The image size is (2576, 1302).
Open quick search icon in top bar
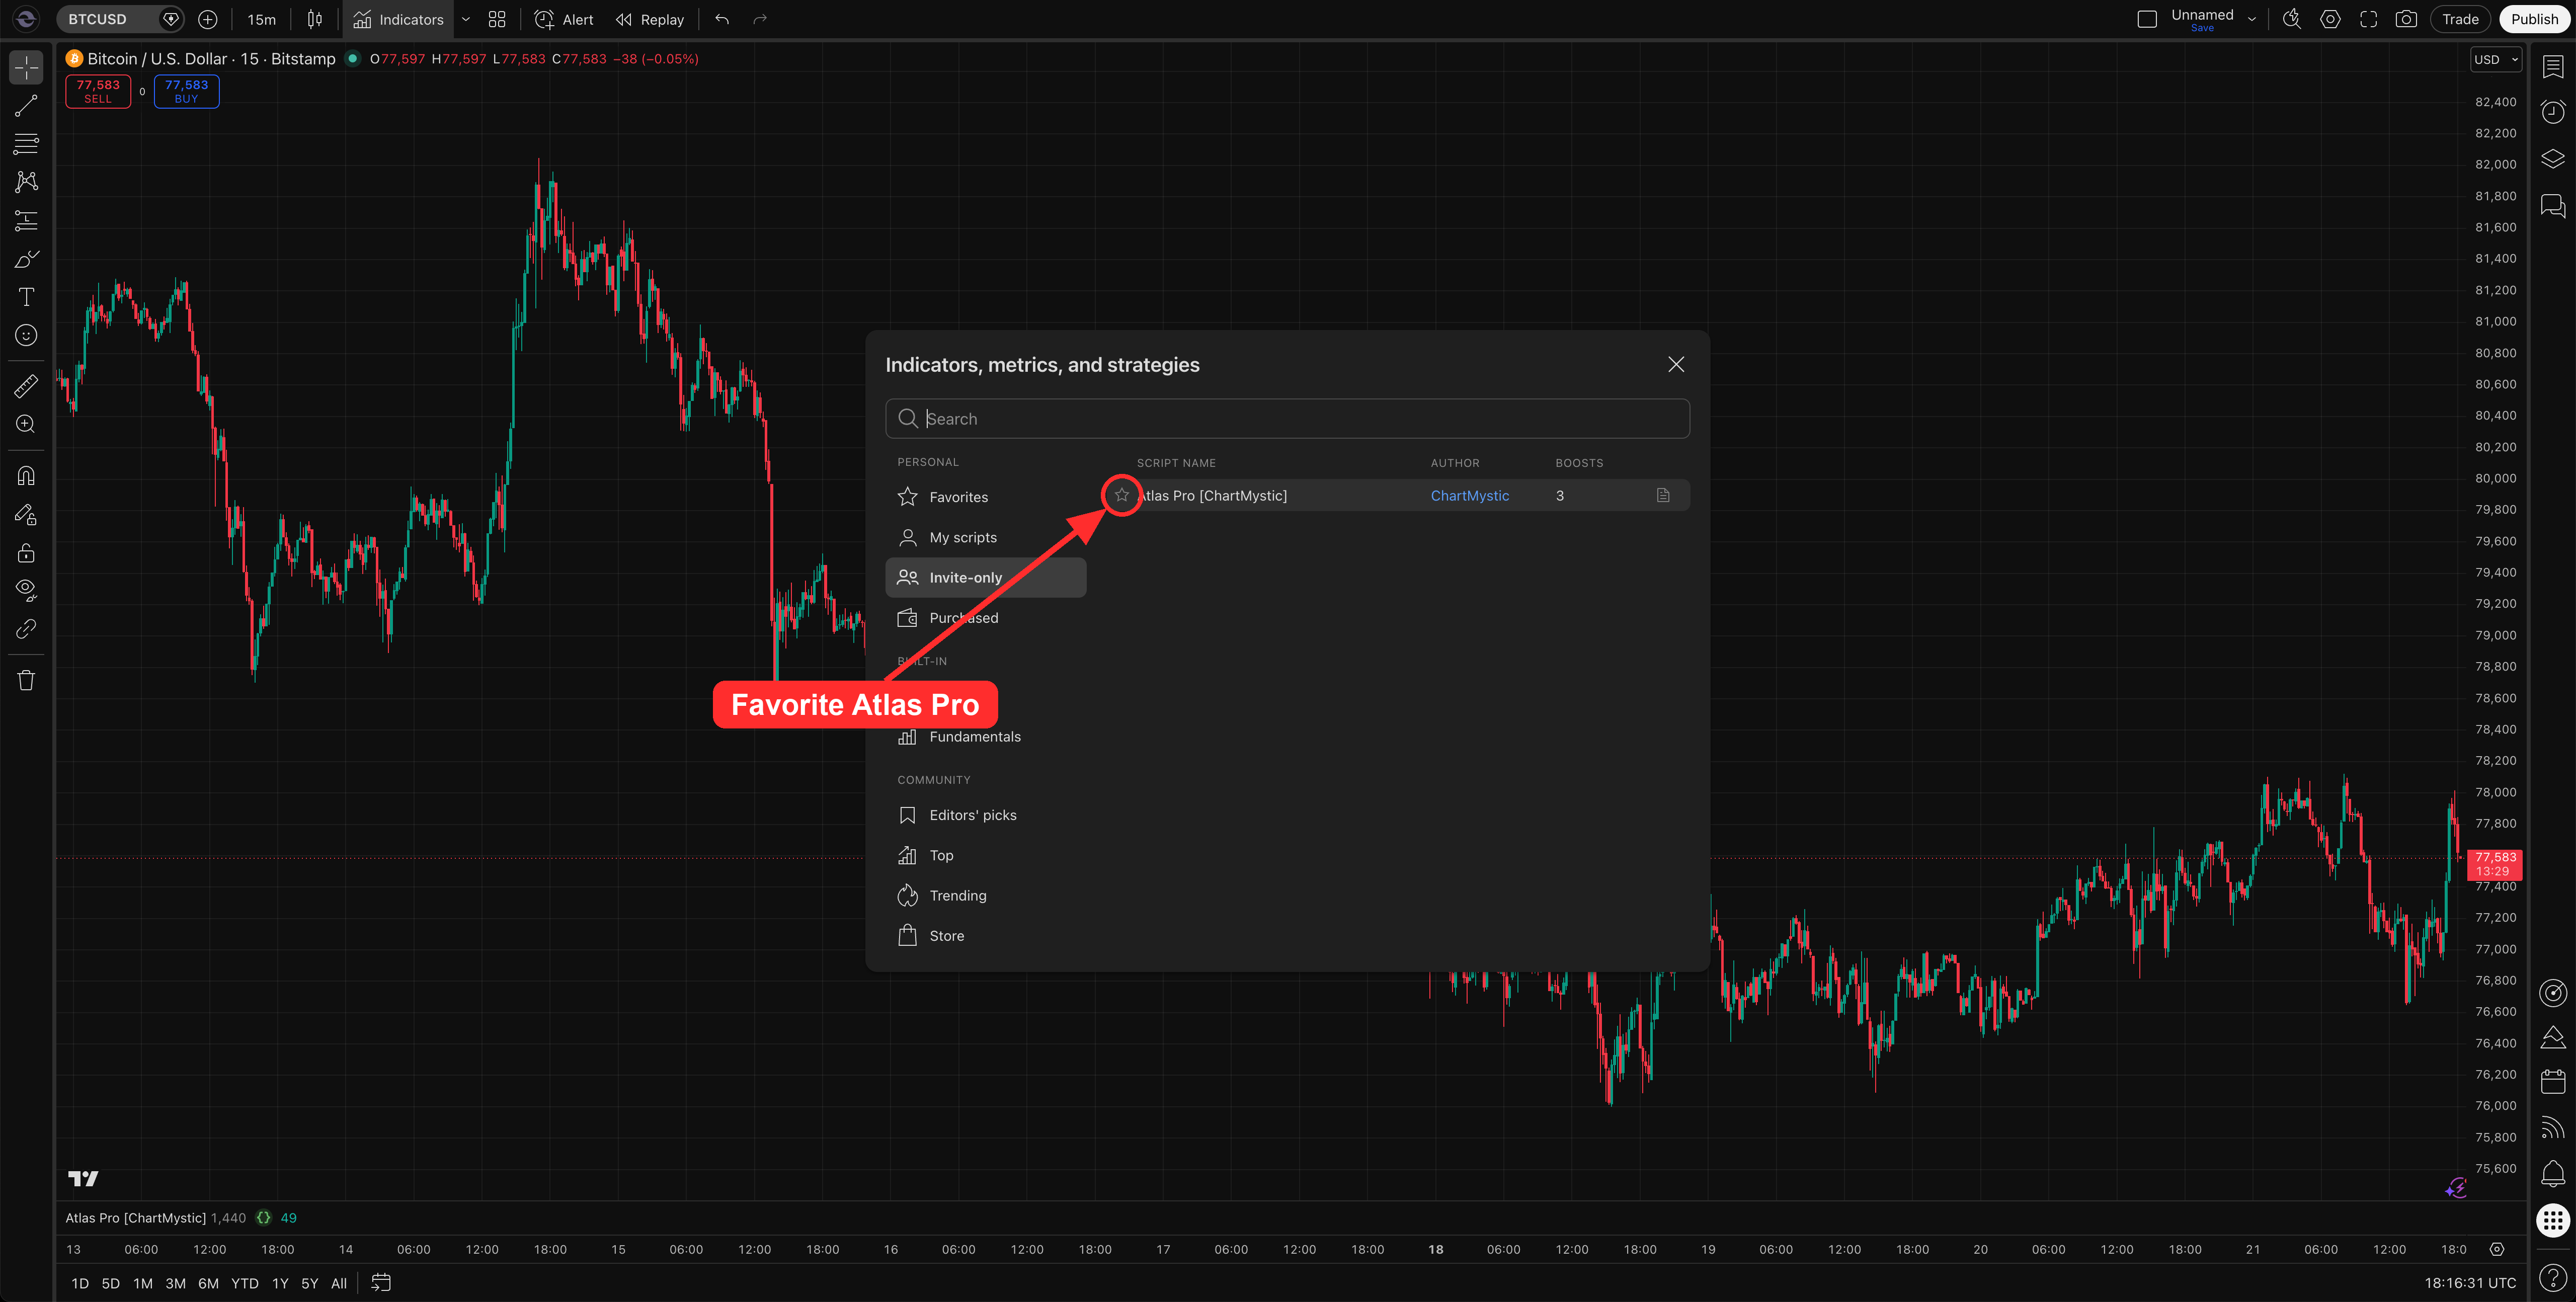(x=2292, y=19)
